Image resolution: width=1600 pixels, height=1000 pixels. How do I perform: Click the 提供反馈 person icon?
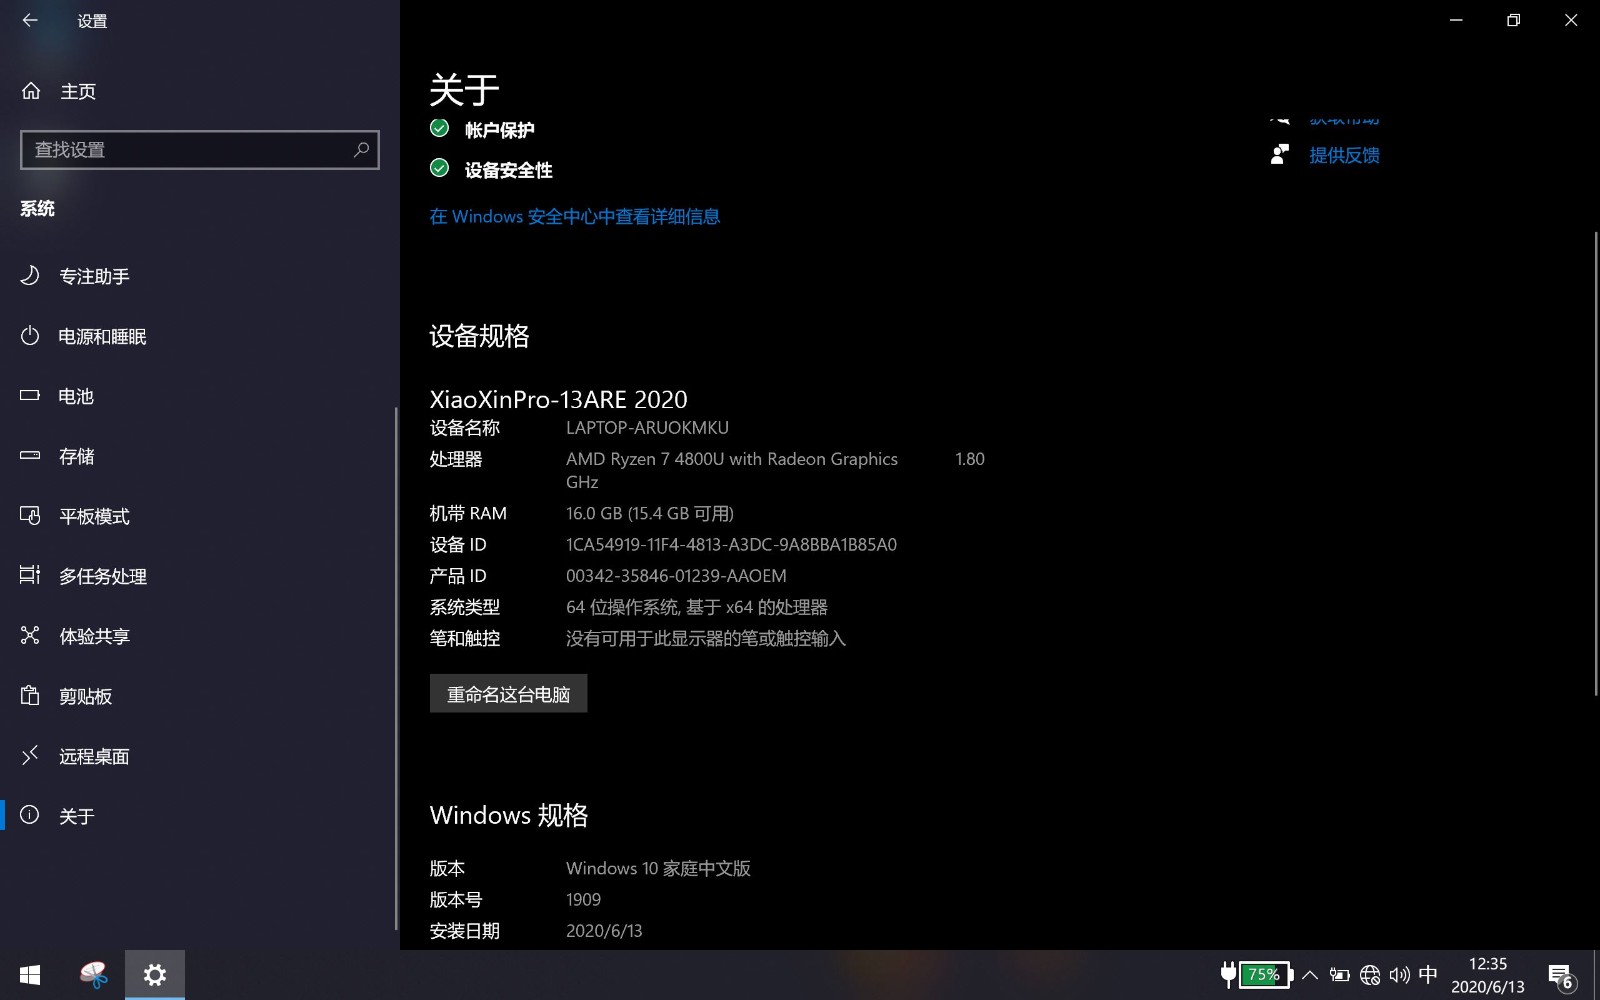coord(1280,154)
